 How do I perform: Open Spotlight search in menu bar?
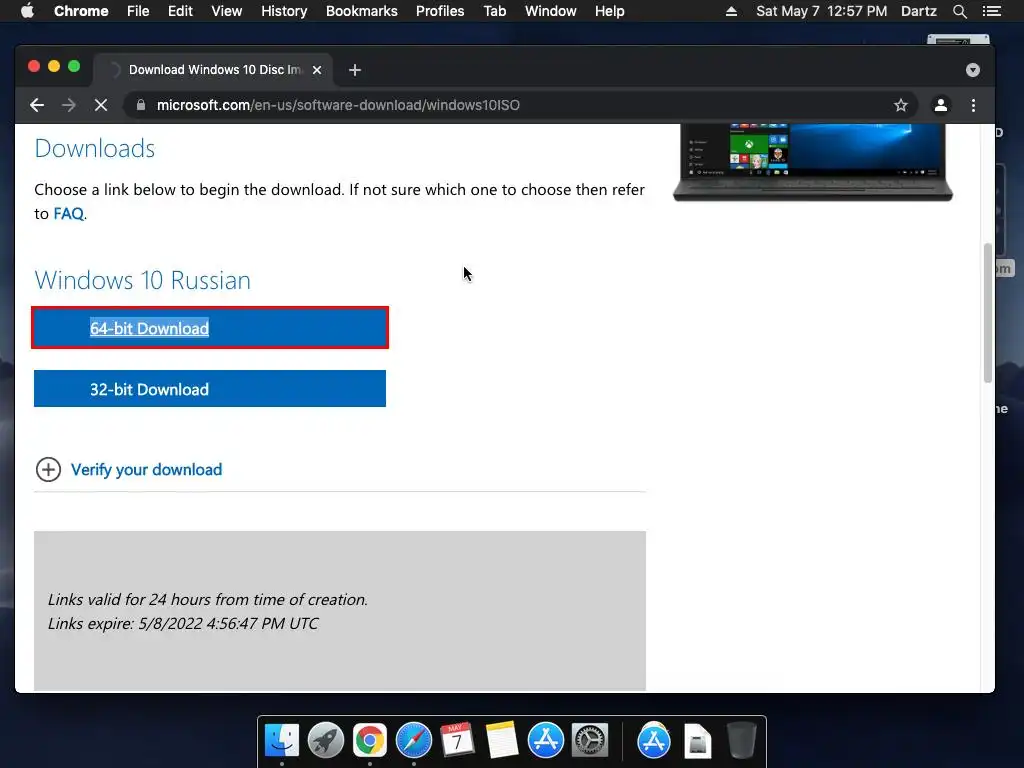[959, 11]
